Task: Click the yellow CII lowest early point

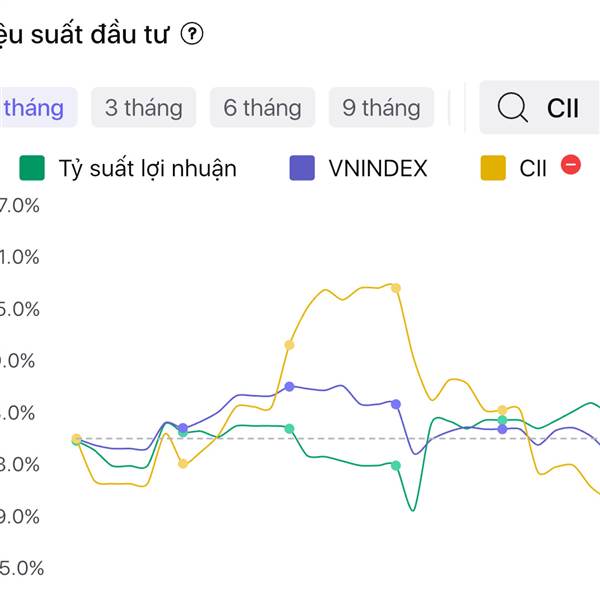Action: tap(182, 463)
